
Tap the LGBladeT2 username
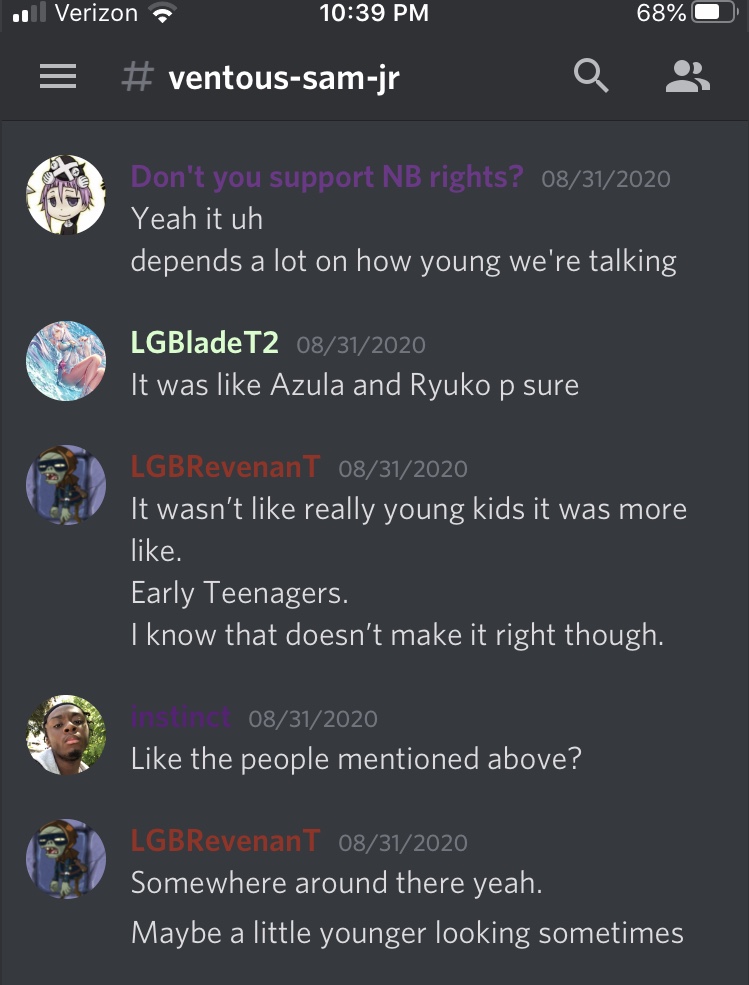tap(205, 343)
